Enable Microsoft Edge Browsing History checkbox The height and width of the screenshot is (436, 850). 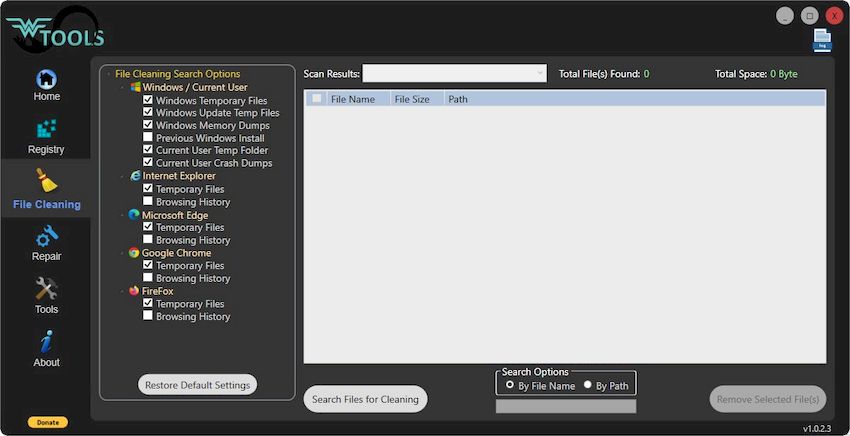pyautogui.click(x=147, y=239)
